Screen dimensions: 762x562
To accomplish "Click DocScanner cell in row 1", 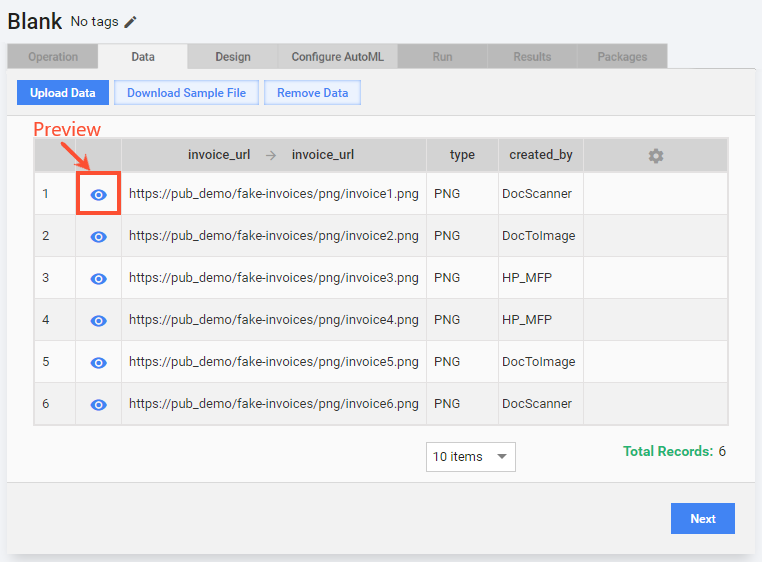I will [540, 193].
